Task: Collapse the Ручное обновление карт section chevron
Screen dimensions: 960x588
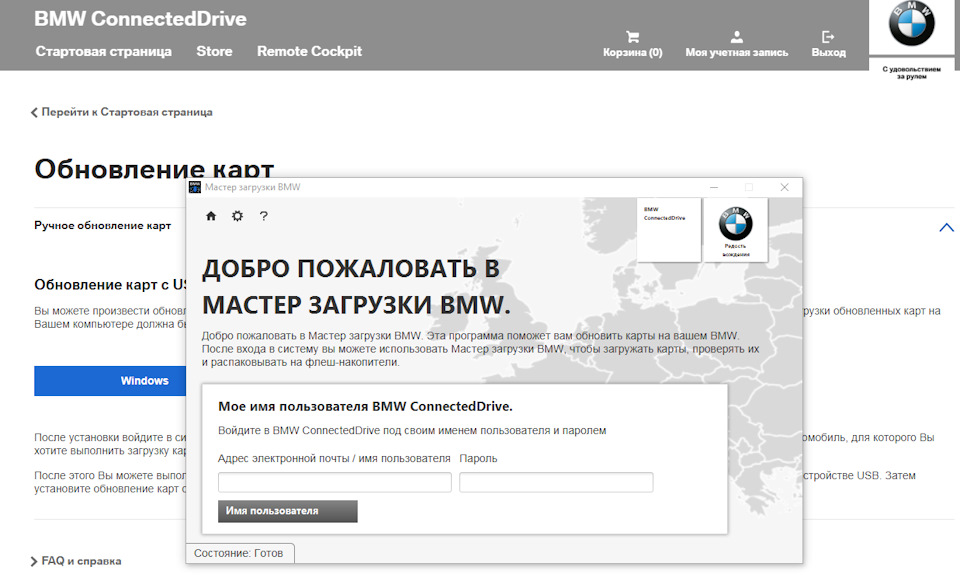Action: [946, 228]
